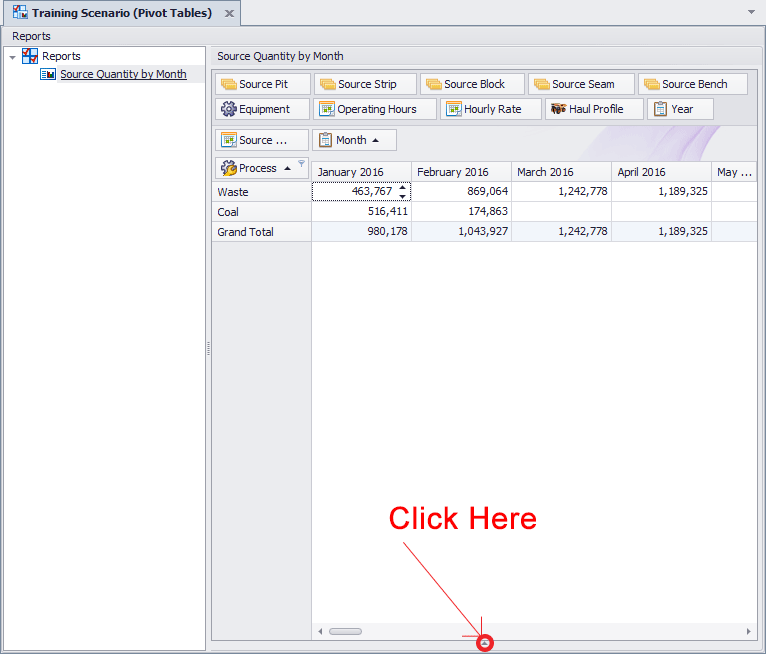
Task: Click the truncated Source data field icon
Action: point(228,140)
